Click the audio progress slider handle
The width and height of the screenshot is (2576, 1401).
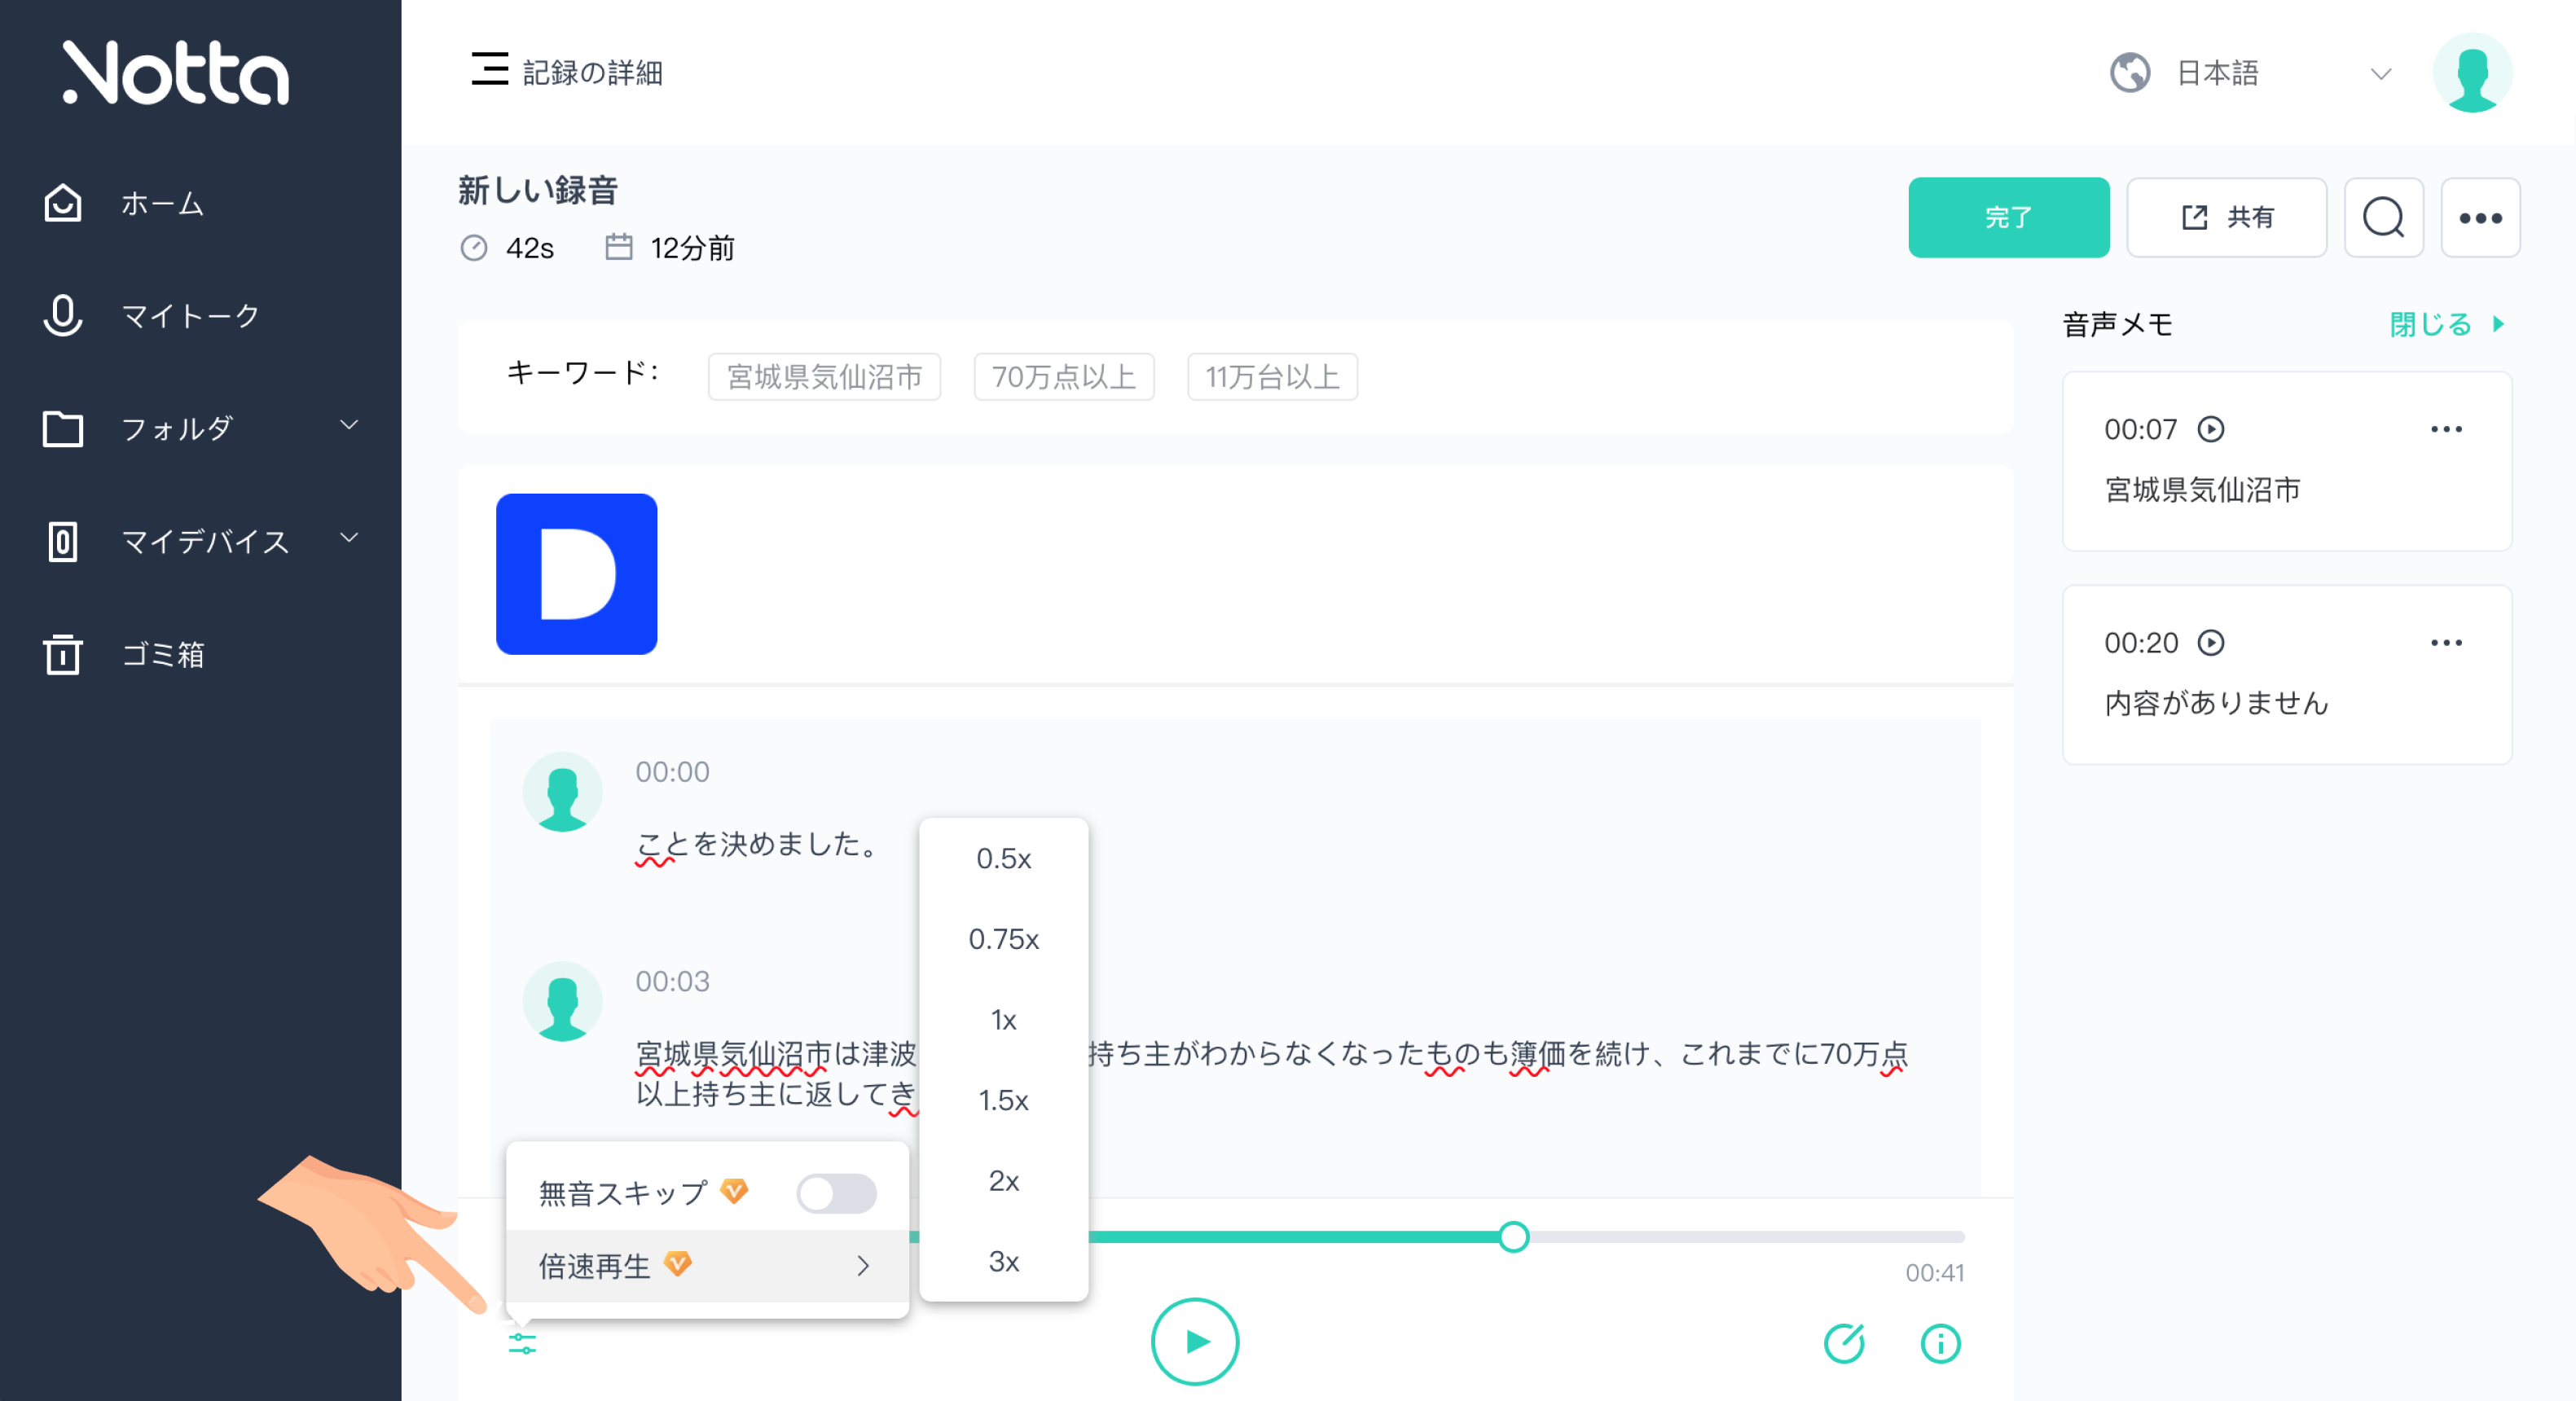tap(1513, 1237)
